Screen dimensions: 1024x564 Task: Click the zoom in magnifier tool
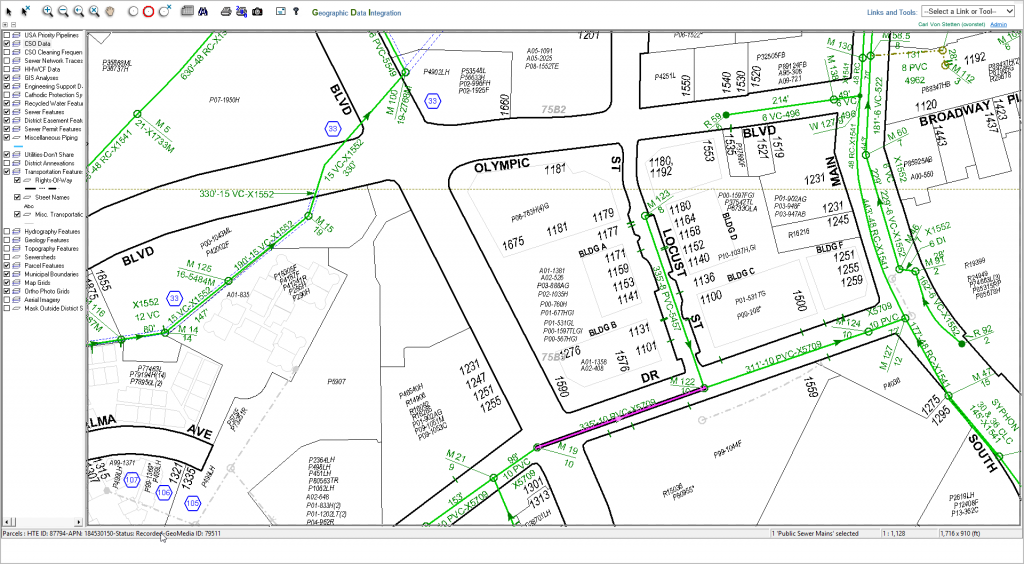[x=45, y=11]
